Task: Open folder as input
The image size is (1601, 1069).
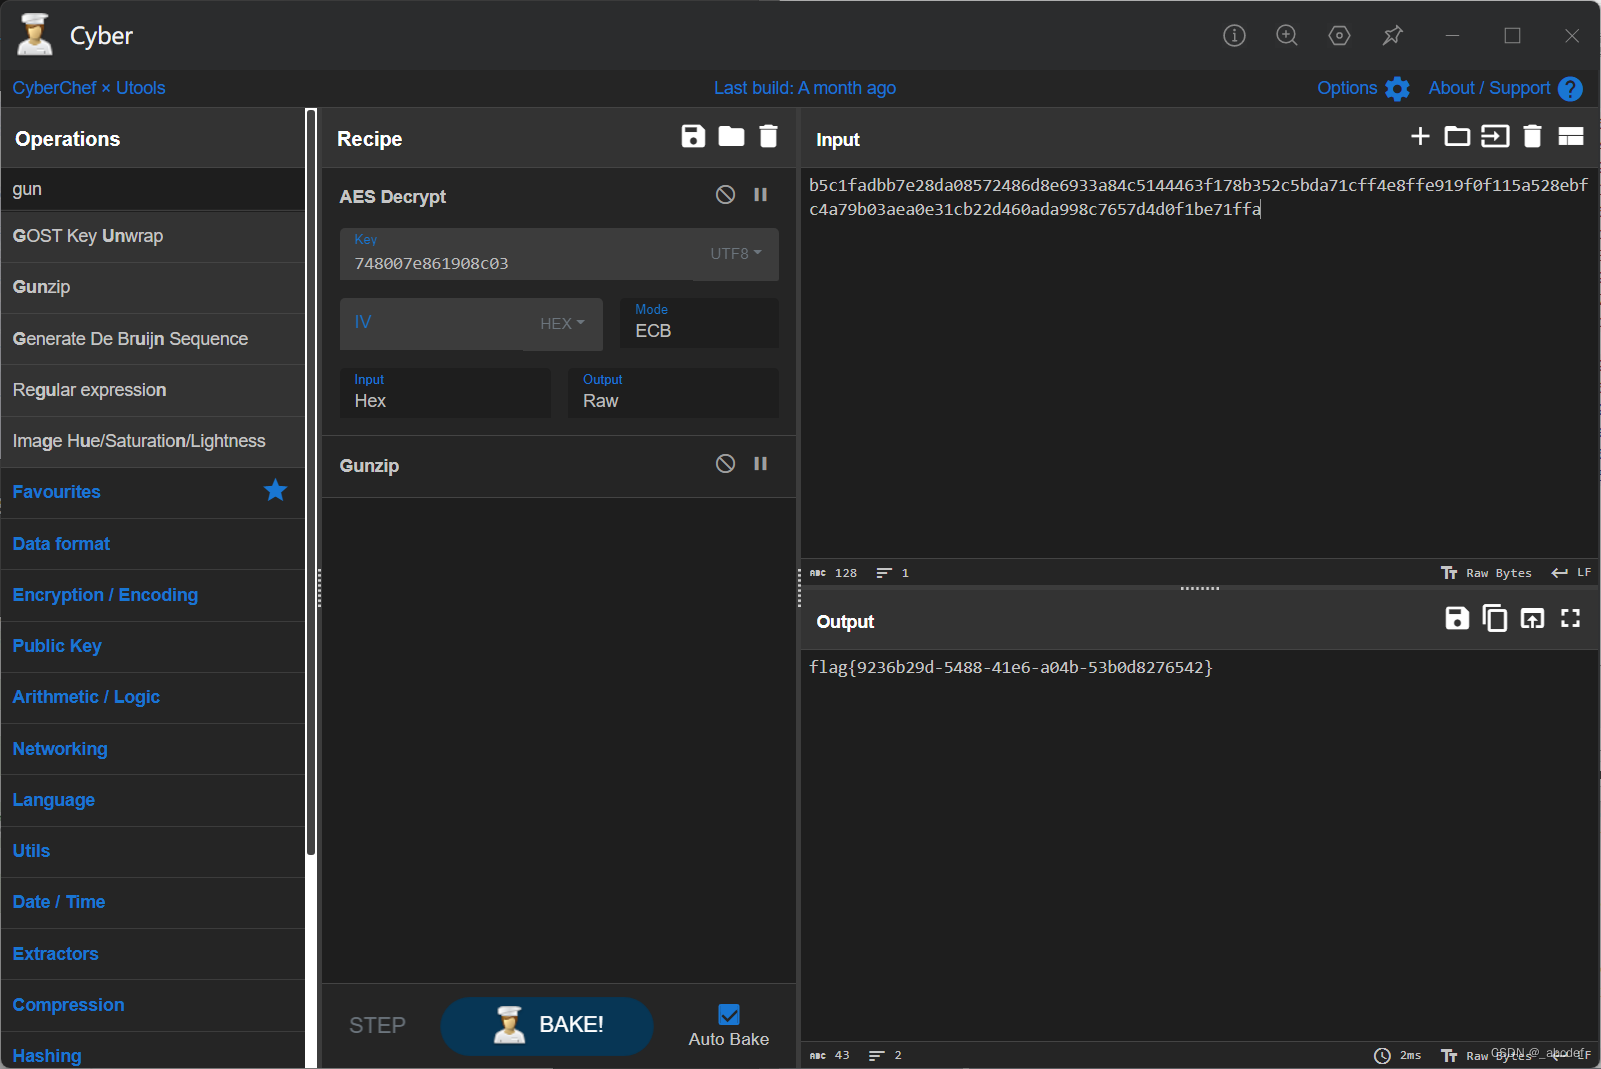Action: tap(1457, 136)
